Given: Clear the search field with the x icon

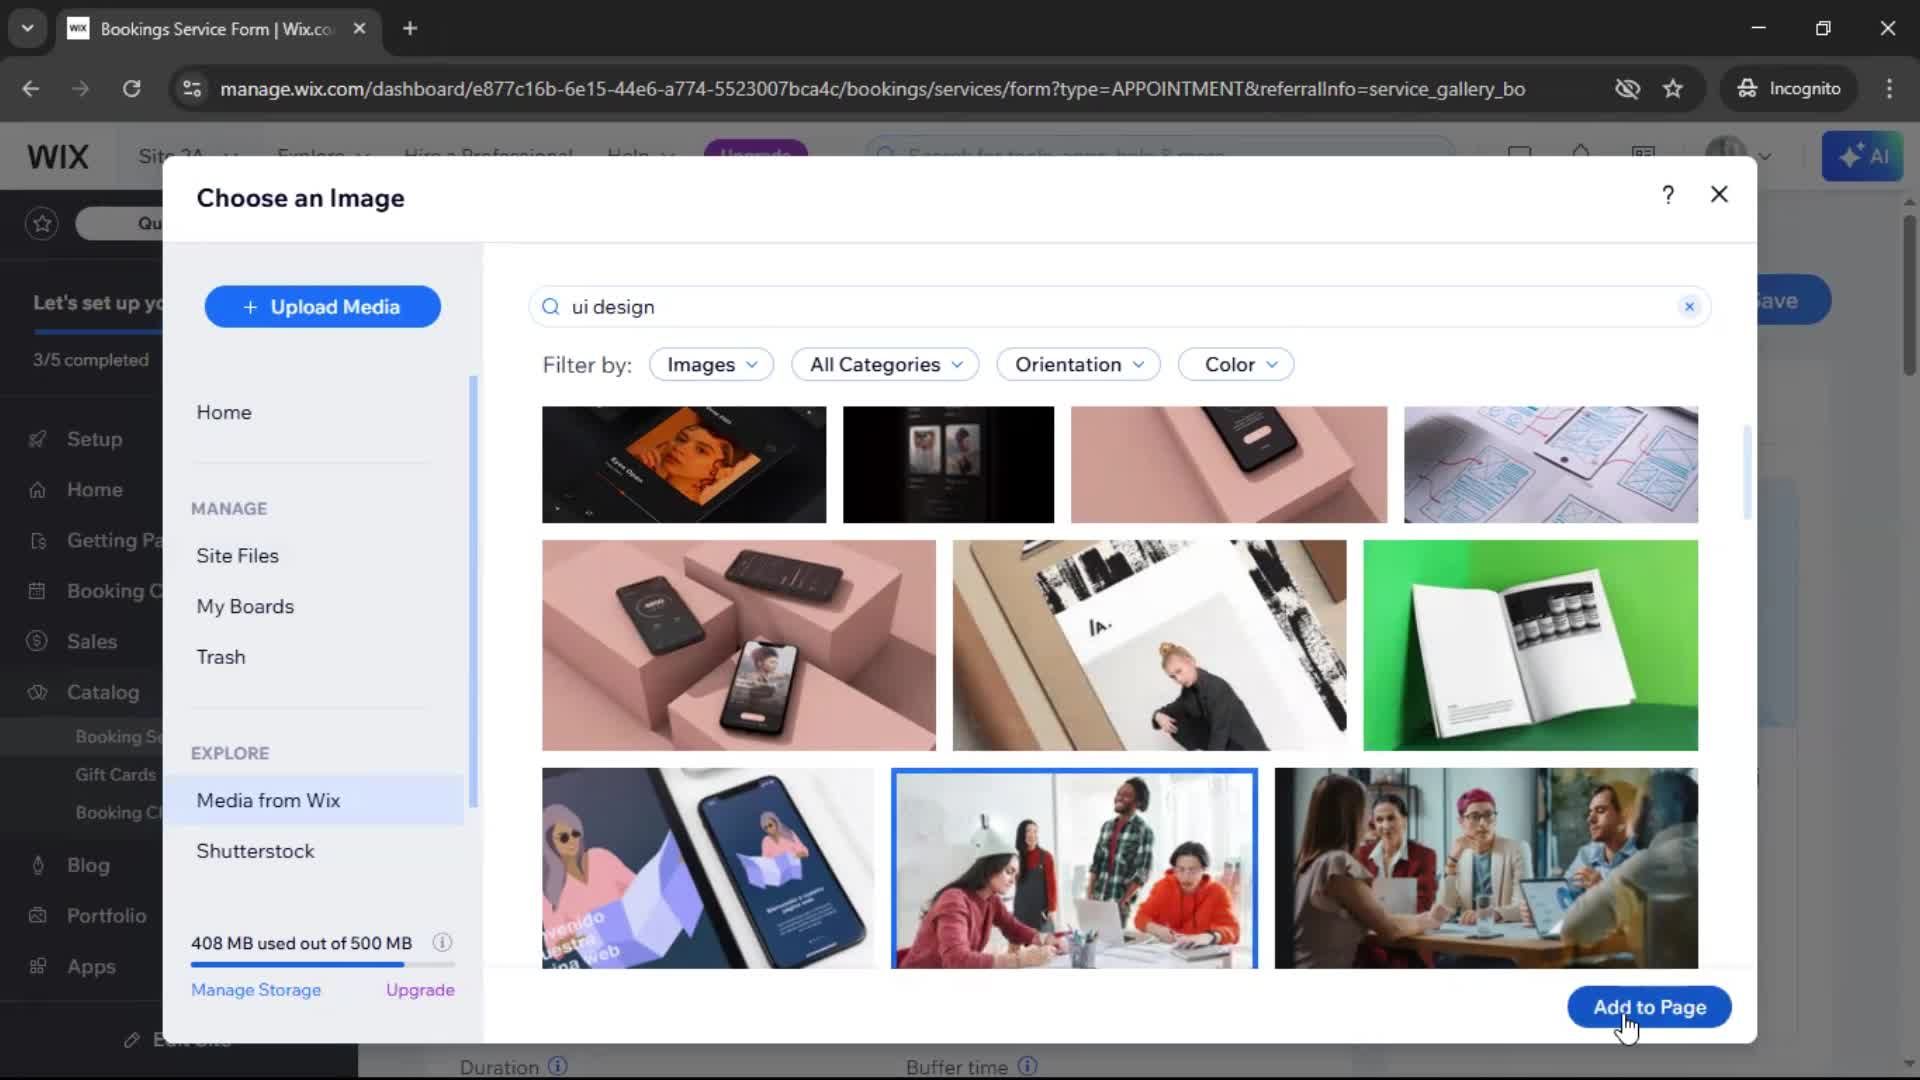Looking at the screenshot, I should pos(1689,307).
